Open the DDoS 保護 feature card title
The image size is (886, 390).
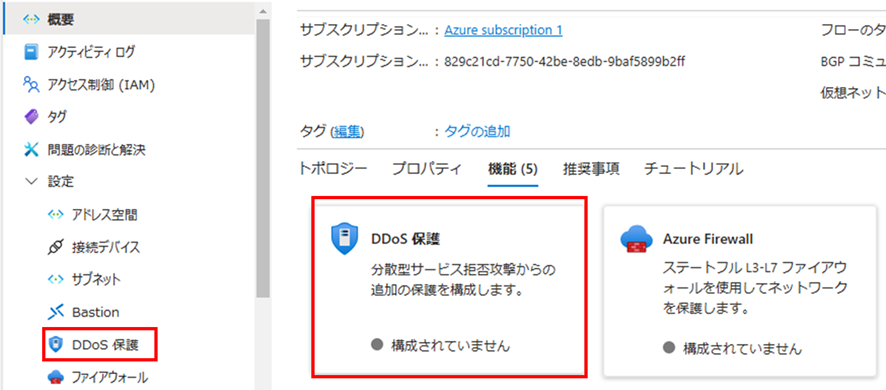[x=405, y=239]
